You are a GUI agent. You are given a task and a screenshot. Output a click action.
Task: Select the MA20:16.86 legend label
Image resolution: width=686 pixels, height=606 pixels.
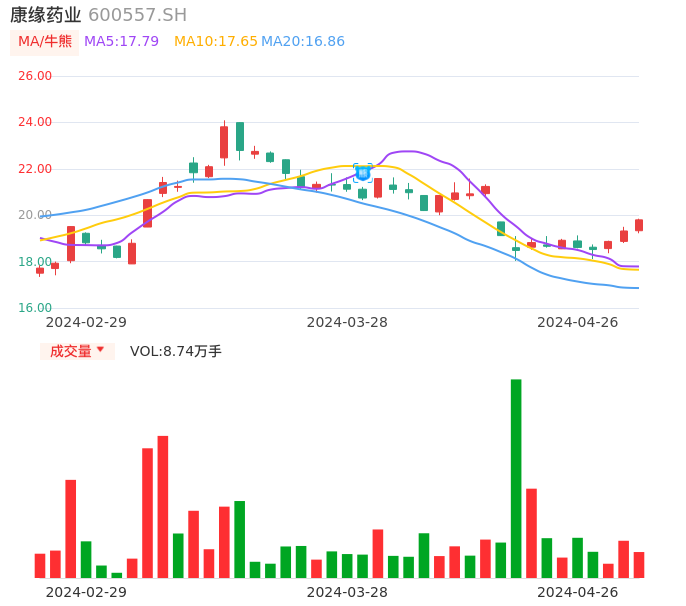coord(303,42)
